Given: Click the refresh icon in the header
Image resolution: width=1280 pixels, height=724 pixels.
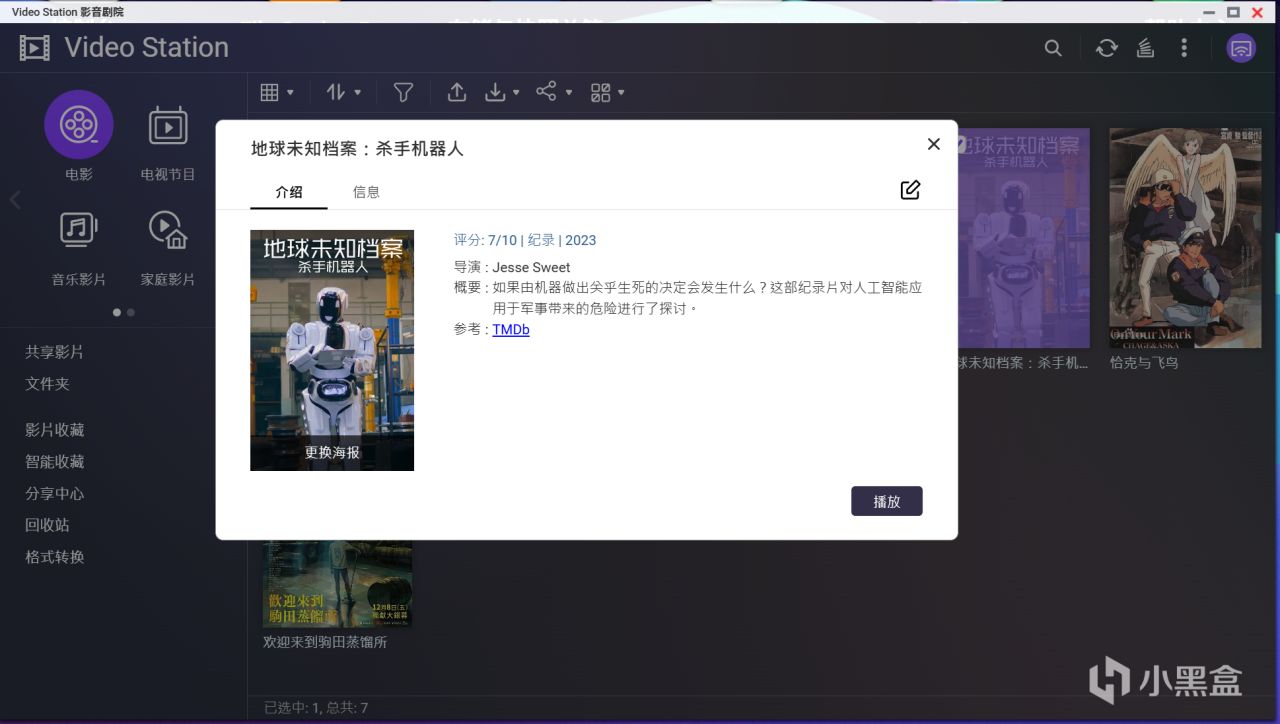Looking at the screenshot, I should coord(1106,48).
